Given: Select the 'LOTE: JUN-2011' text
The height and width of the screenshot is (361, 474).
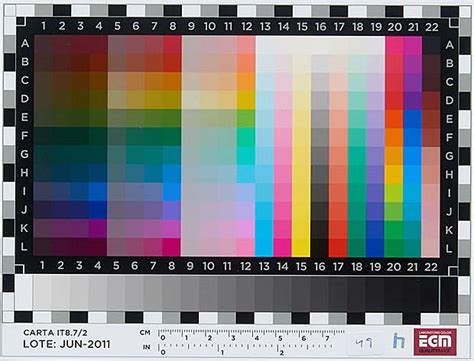Looking at the screenshot, I should coord(67,344).
